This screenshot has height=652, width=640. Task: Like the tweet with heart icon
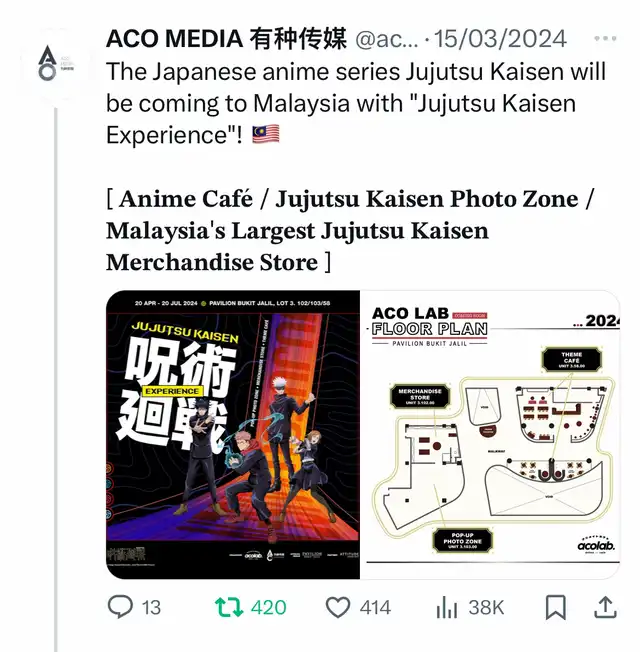click(x=338, y=608)
